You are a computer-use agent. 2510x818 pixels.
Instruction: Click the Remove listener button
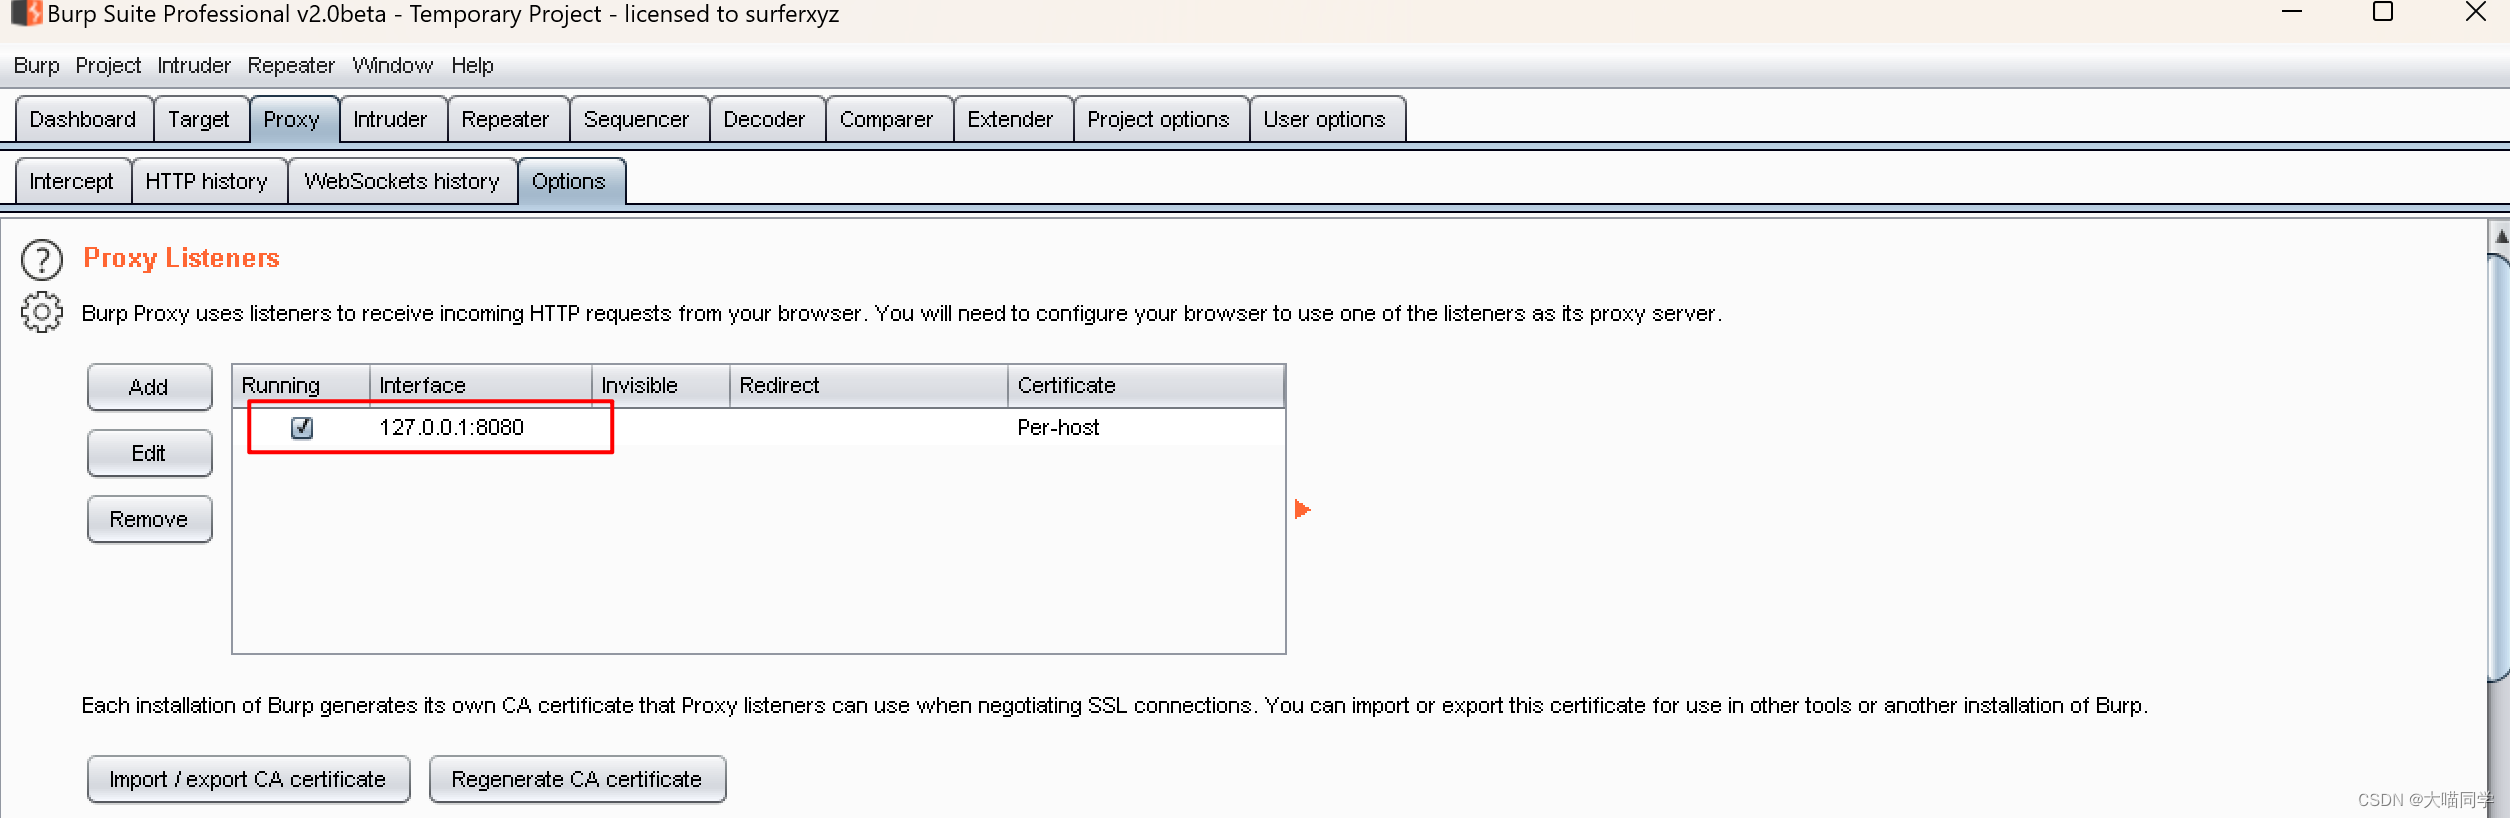149,519
